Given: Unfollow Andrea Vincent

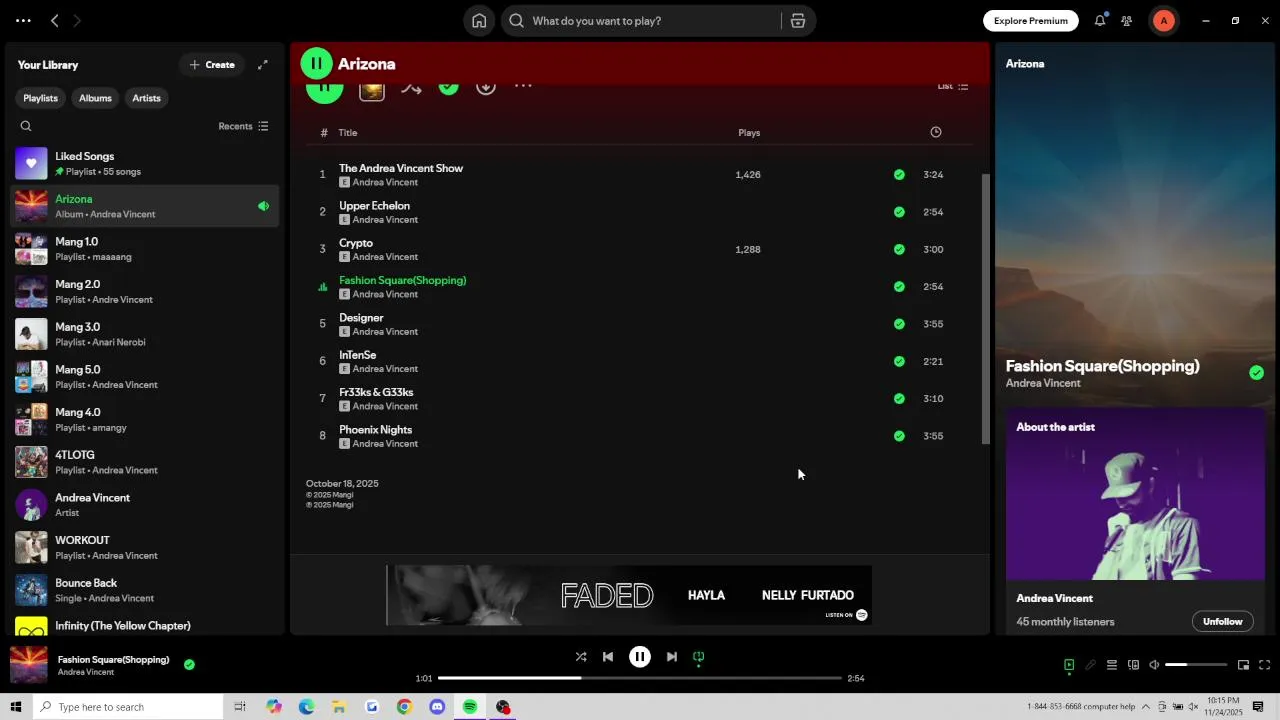Looking at the screenshot, I should click(1222, 621).
